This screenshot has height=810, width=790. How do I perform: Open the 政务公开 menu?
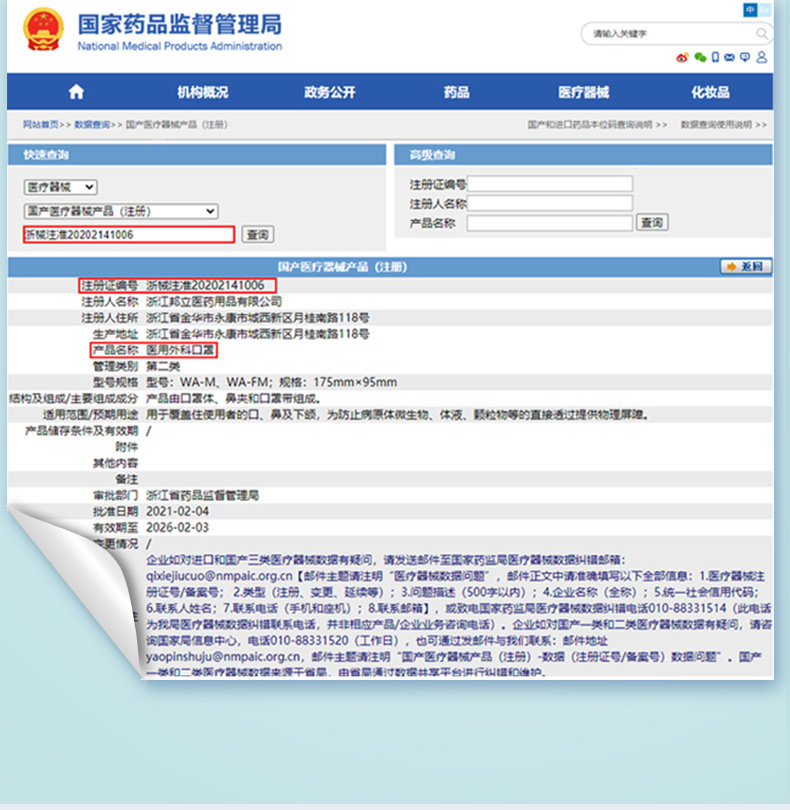[330, 92]
